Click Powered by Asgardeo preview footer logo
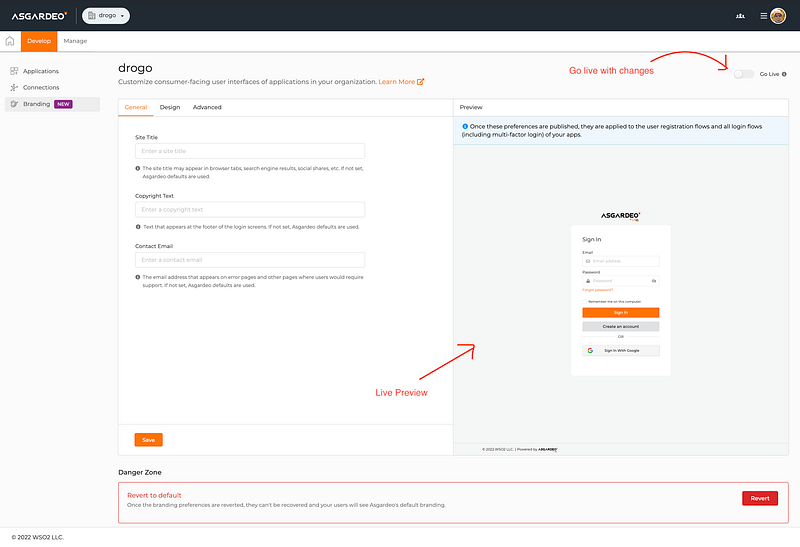800x547 pixels. coord(547,450)
